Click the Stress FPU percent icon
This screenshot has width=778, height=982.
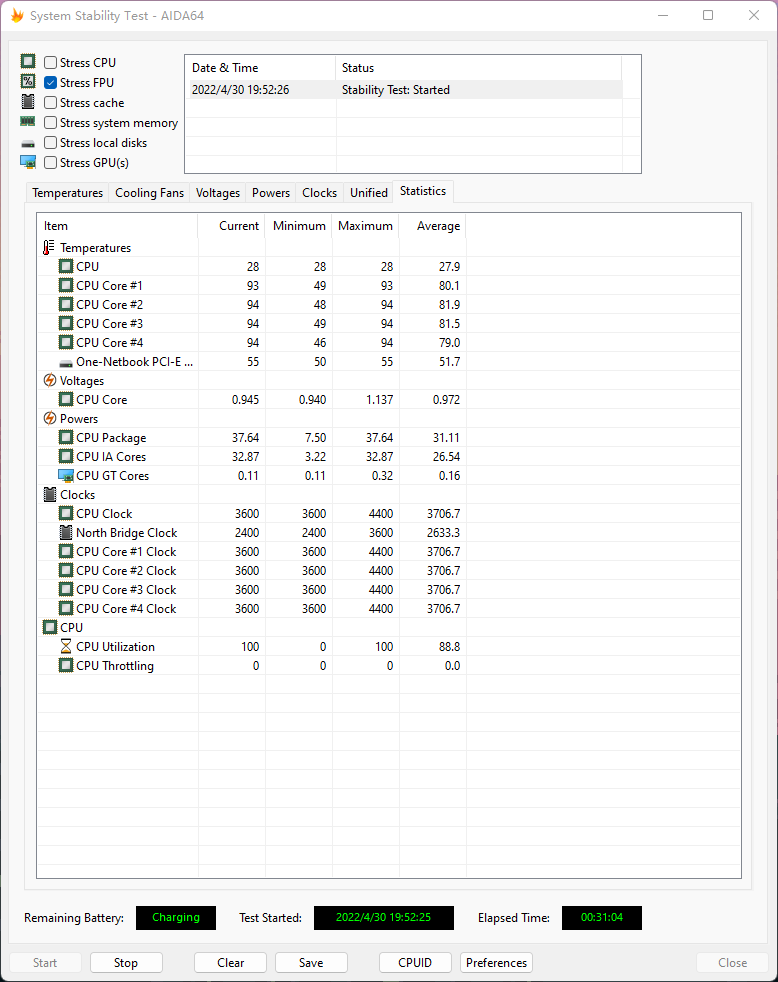coord(28,81)
